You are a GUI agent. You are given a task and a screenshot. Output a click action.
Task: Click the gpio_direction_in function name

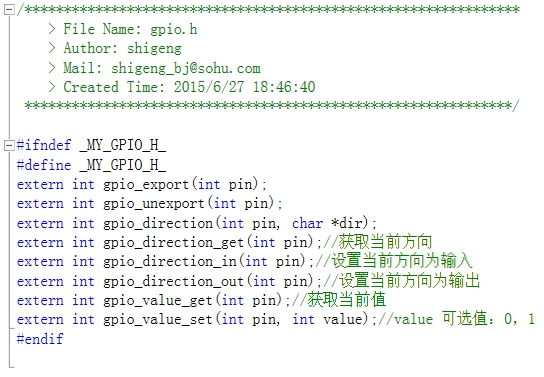[170, 262]
